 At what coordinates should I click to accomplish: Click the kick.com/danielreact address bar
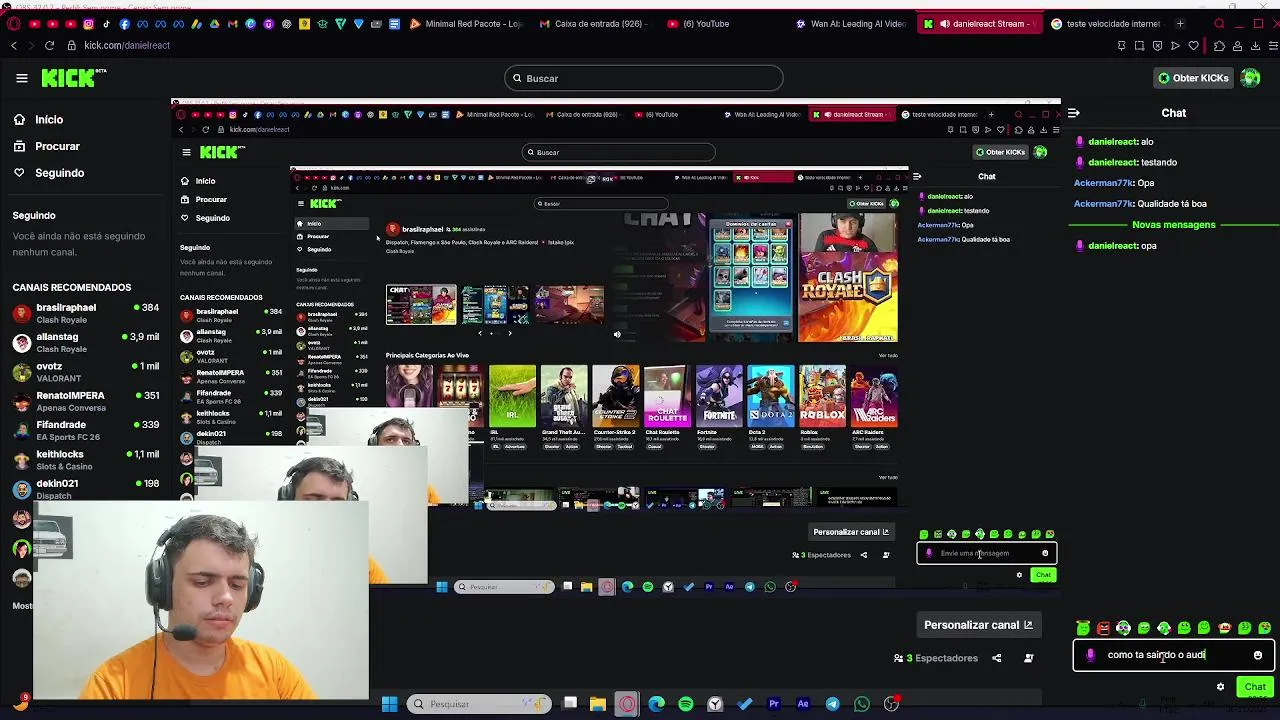(x=127, y=45)
